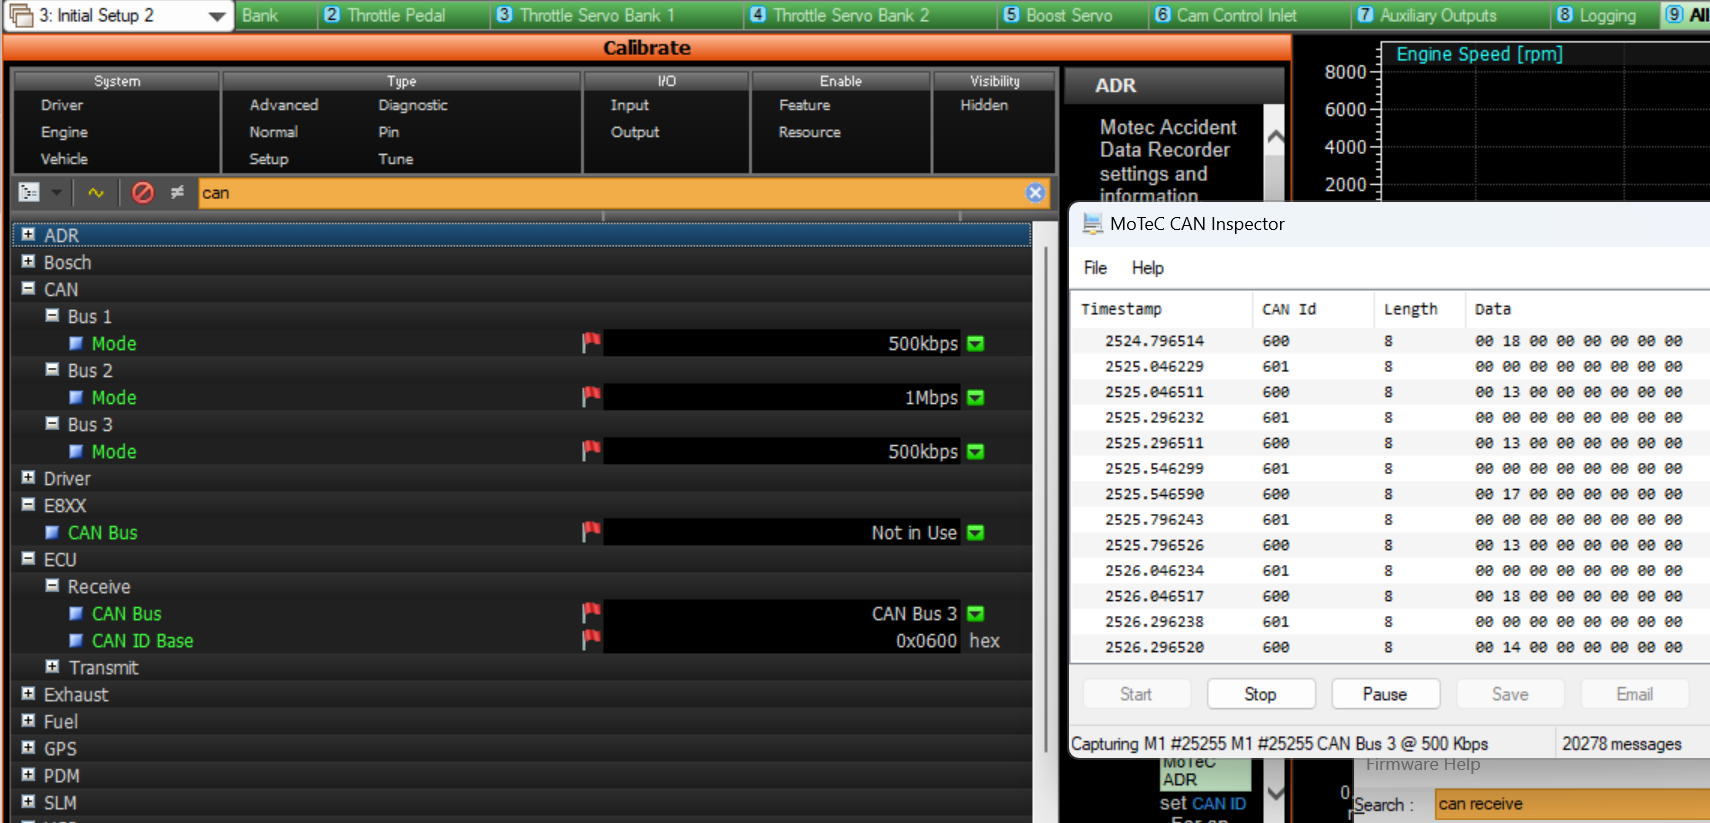Viewport: 1710px width, 823px height.
Task: Collapse the Bus 3 node
Action: click(x=52, y=423)
